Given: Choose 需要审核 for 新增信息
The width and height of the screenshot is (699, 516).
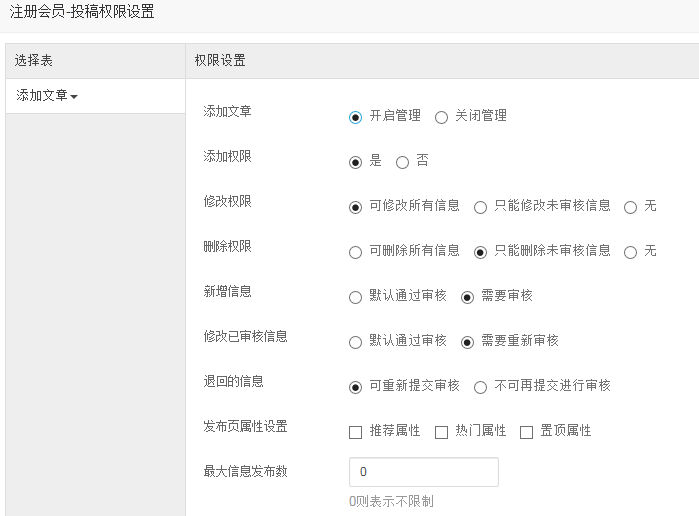Looking at the screenshot, I should [467, 297].
